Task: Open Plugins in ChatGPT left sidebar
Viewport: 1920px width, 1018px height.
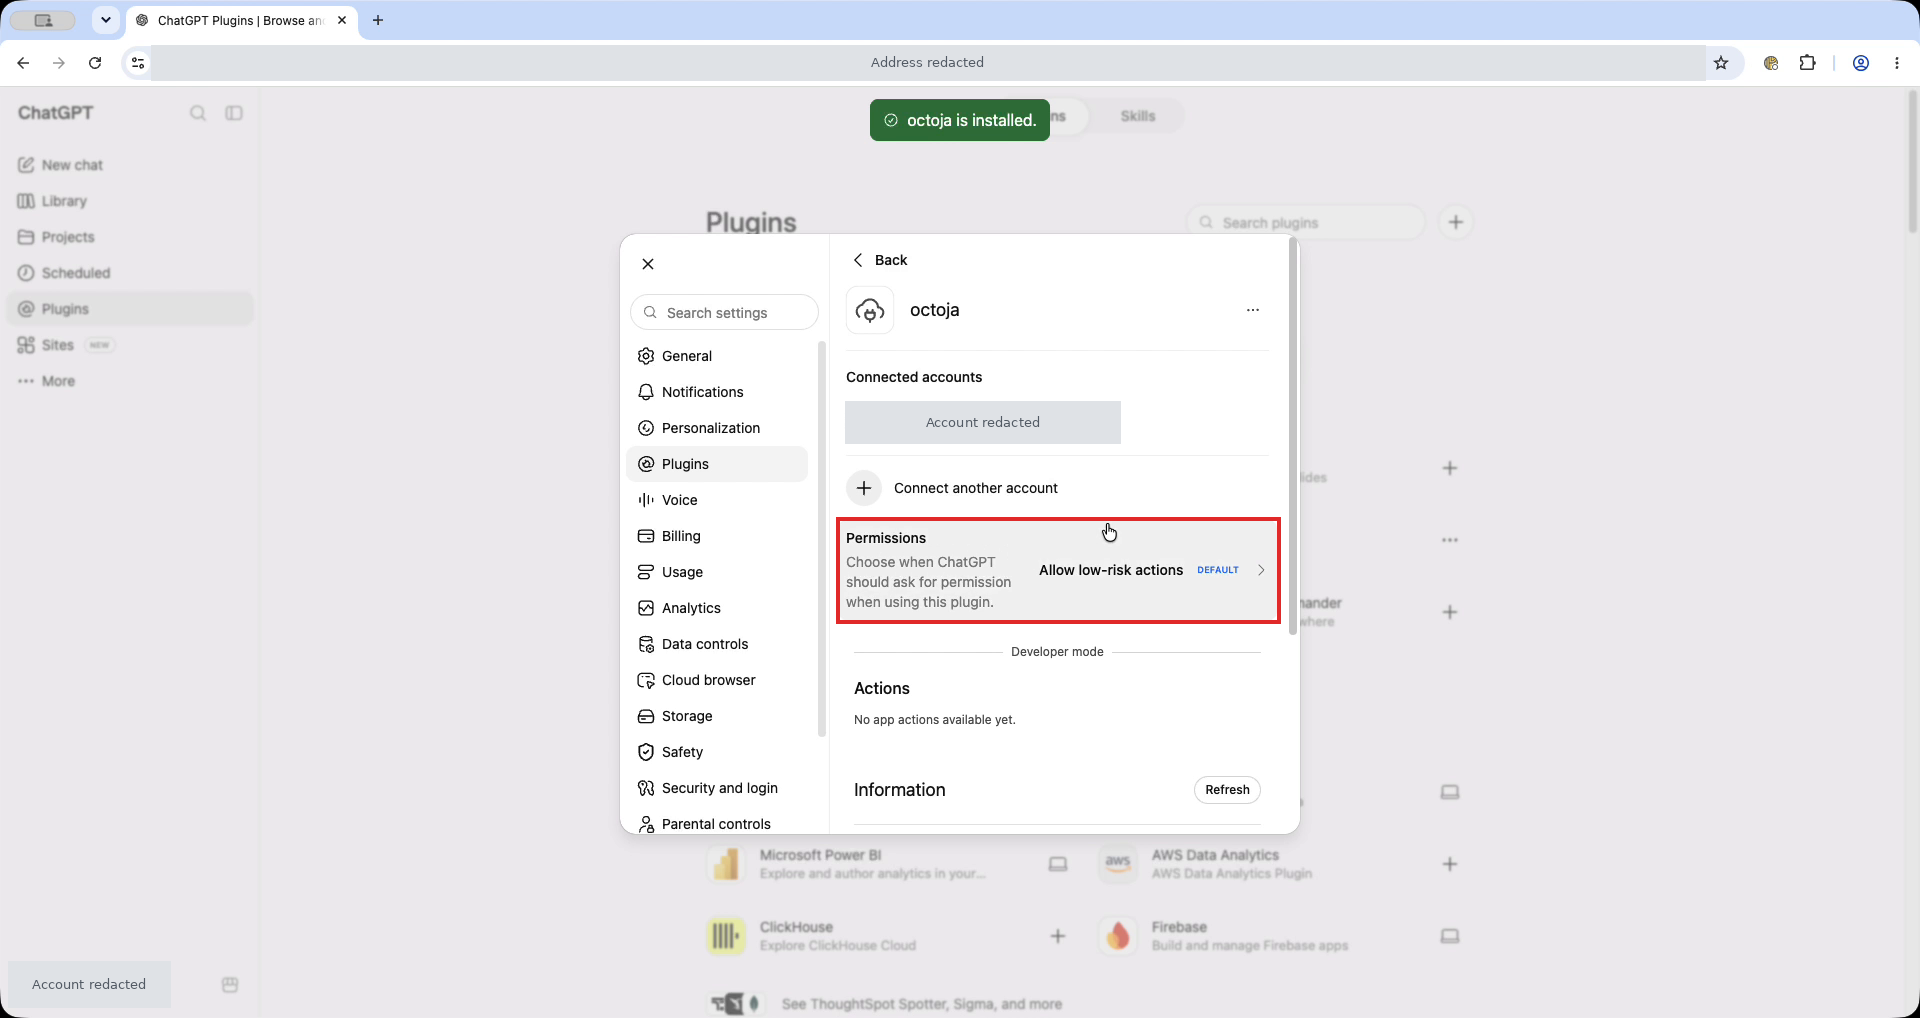Action: (130, 309)
